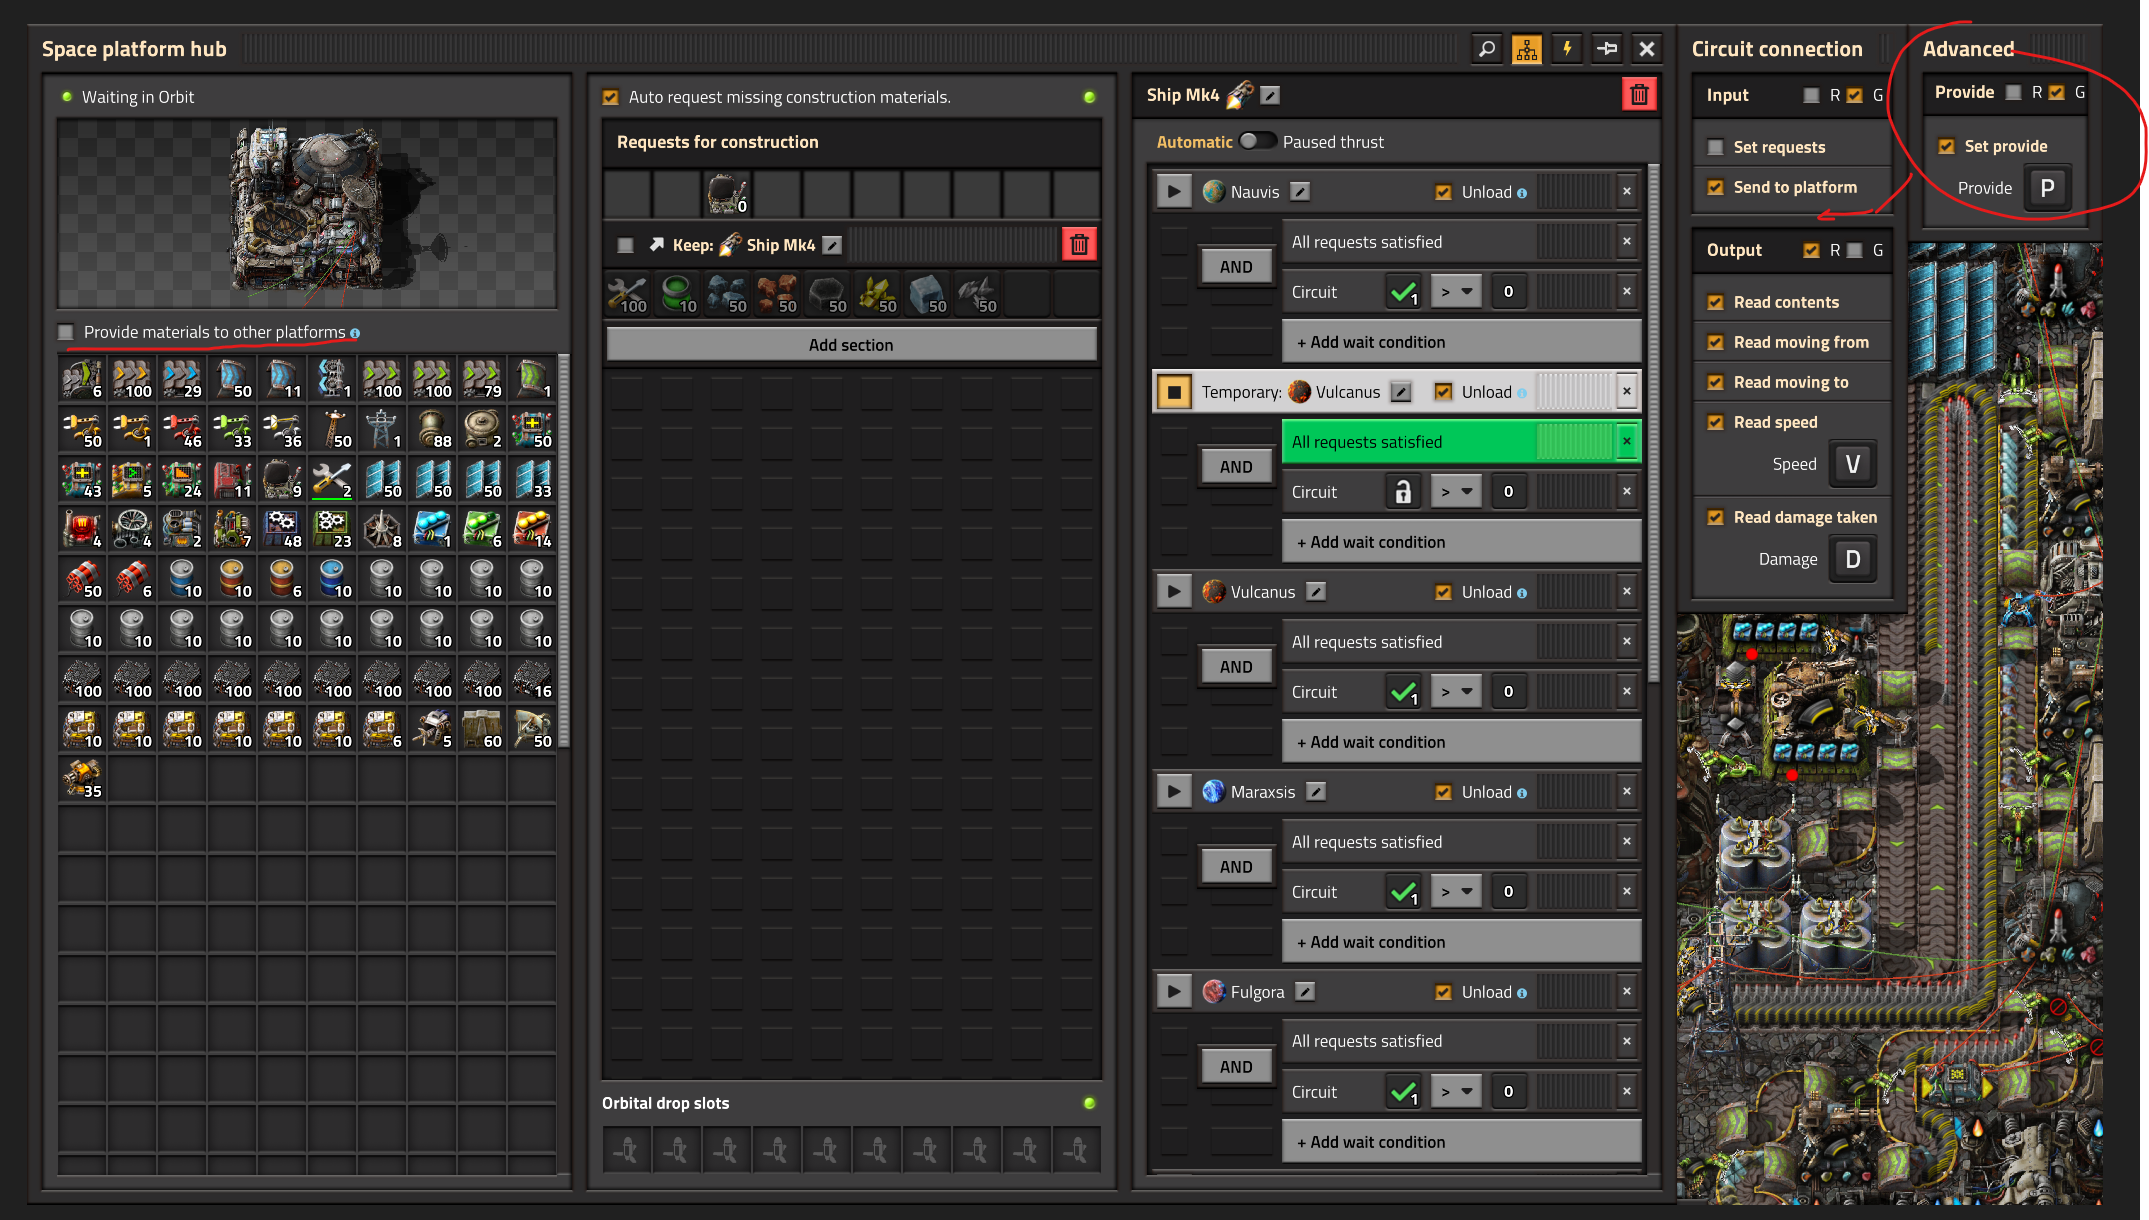Open the search tool in hub title bar
Screen dimensions: 2149x1220
[x=1487, y=49]
